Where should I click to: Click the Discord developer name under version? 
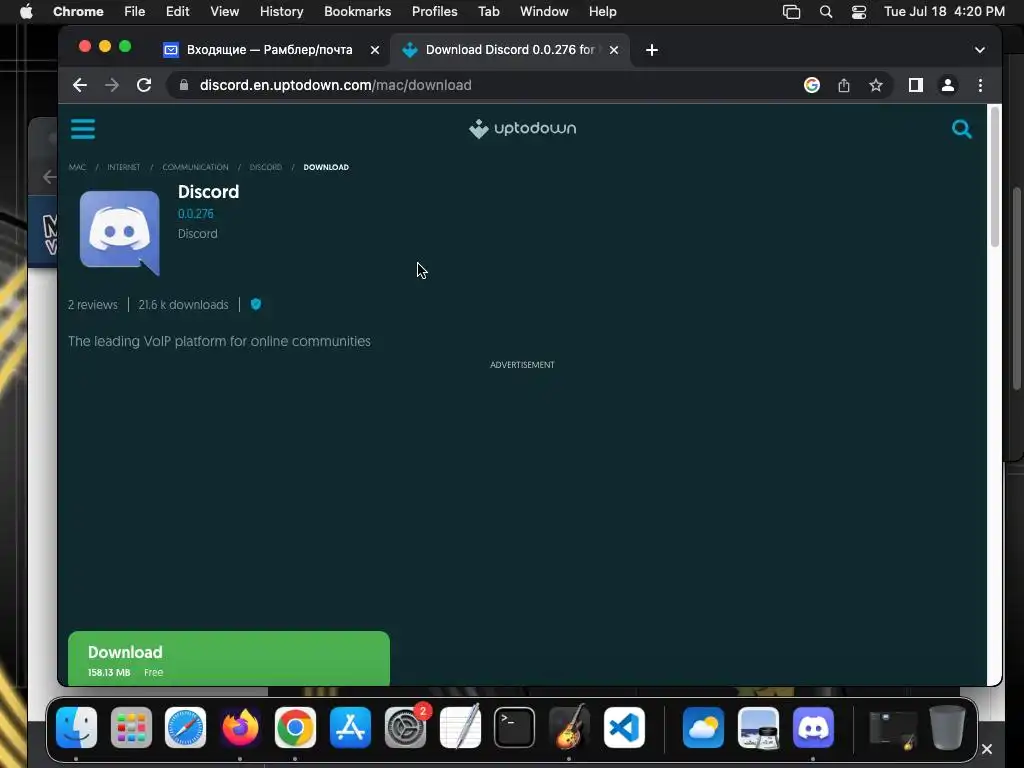[x=198, y=234]
